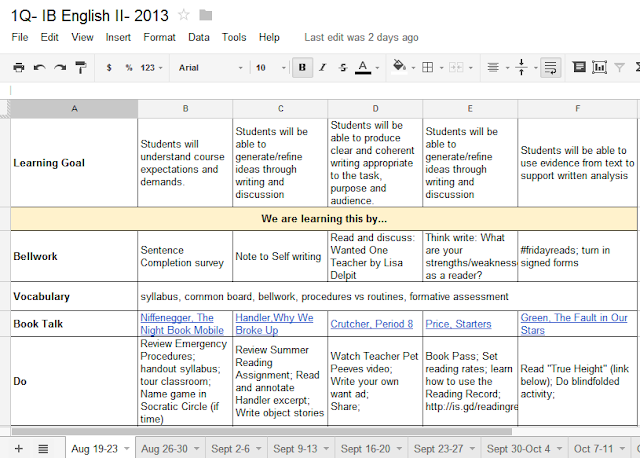Image resolution: width=640 pixels, height=458 pixels.
Task: Click the print icon in toolbar
Action: coord(19,67)
